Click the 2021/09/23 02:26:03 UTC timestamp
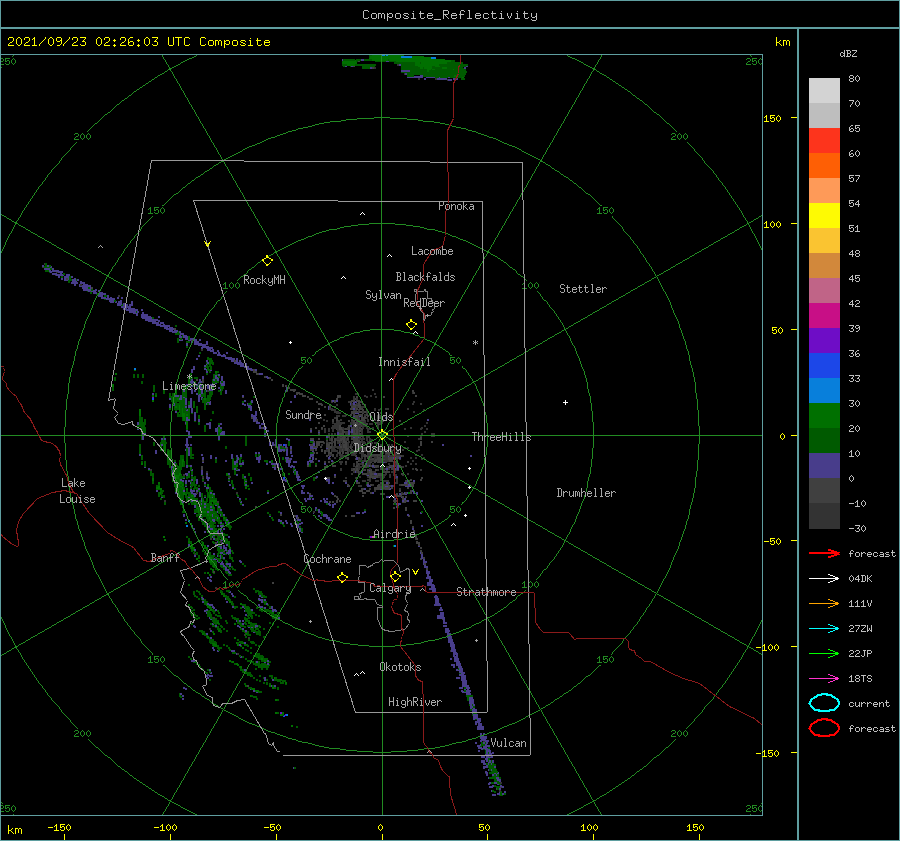Image resolution: width=900 pixels, height=841 pixels. click(99, 42)
